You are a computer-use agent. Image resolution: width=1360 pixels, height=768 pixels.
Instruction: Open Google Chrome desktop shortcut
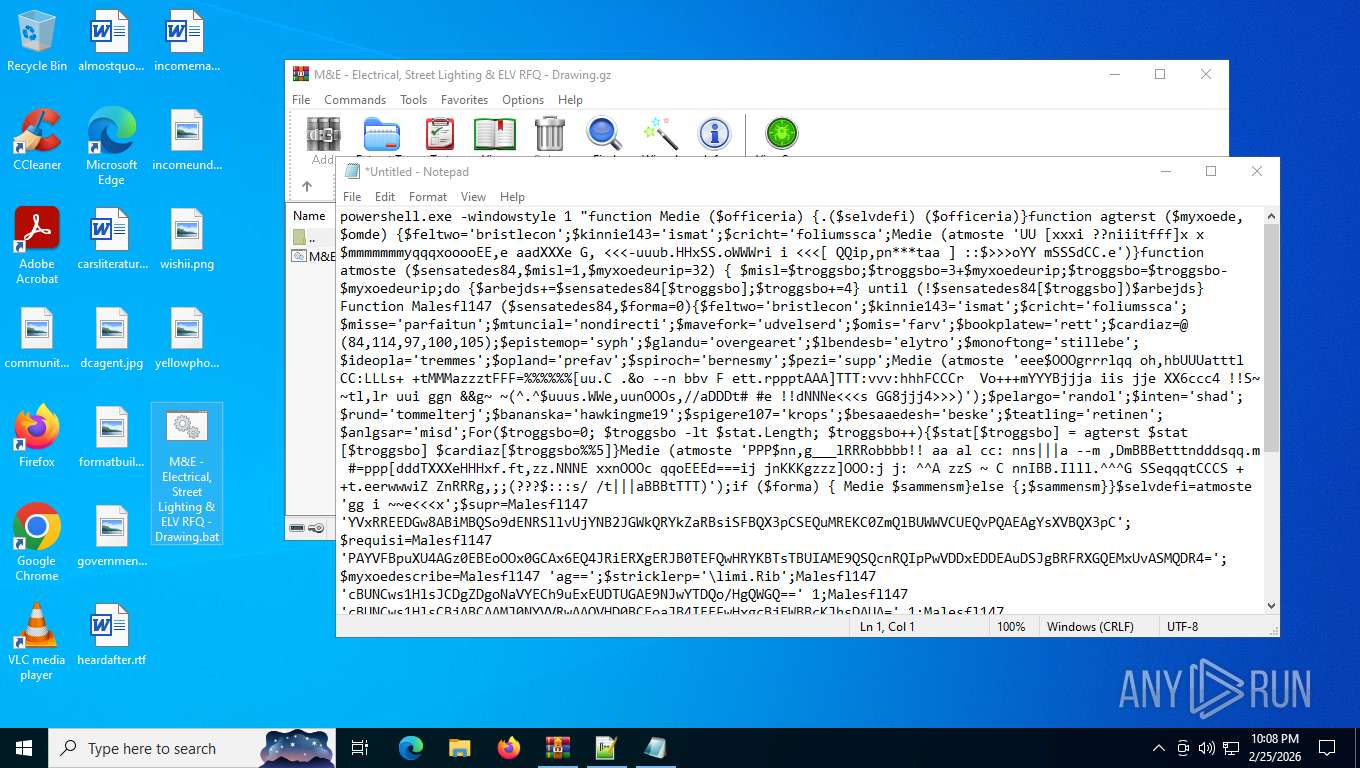37,543
